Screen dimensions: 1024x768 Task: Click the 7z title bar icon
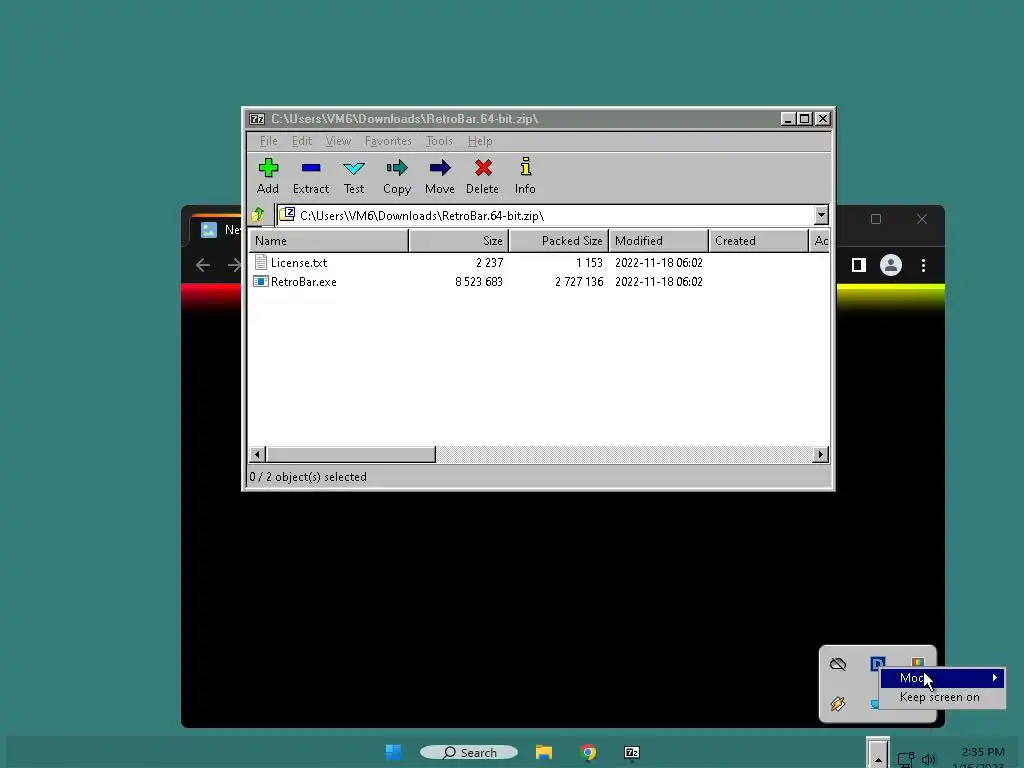(x=257, y=119)
